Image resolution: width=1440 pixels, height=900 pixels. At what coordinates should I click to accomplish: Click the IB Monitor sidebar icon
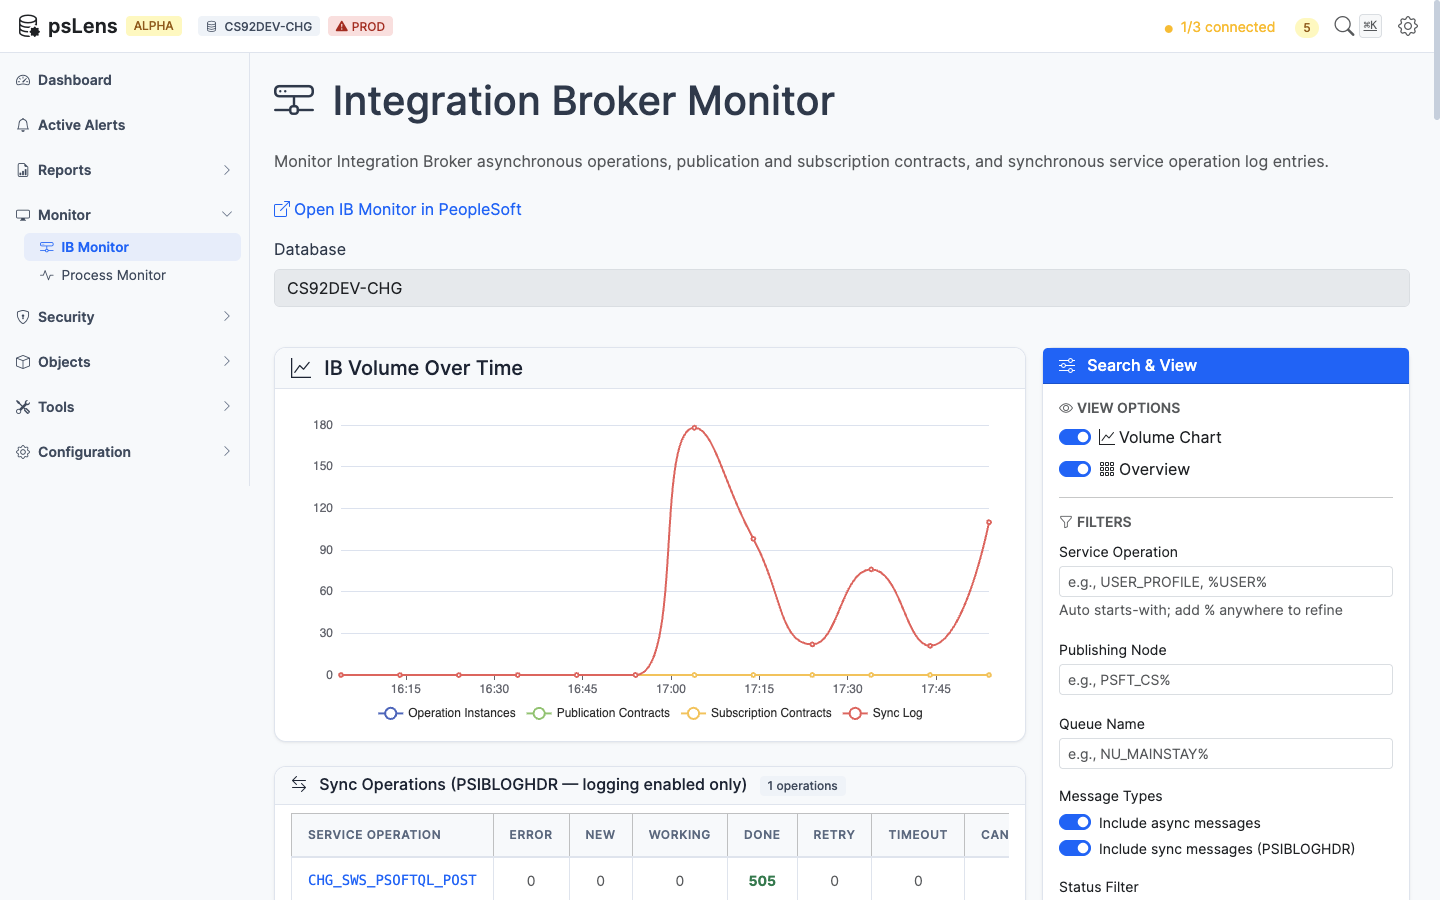click(46, 247)
